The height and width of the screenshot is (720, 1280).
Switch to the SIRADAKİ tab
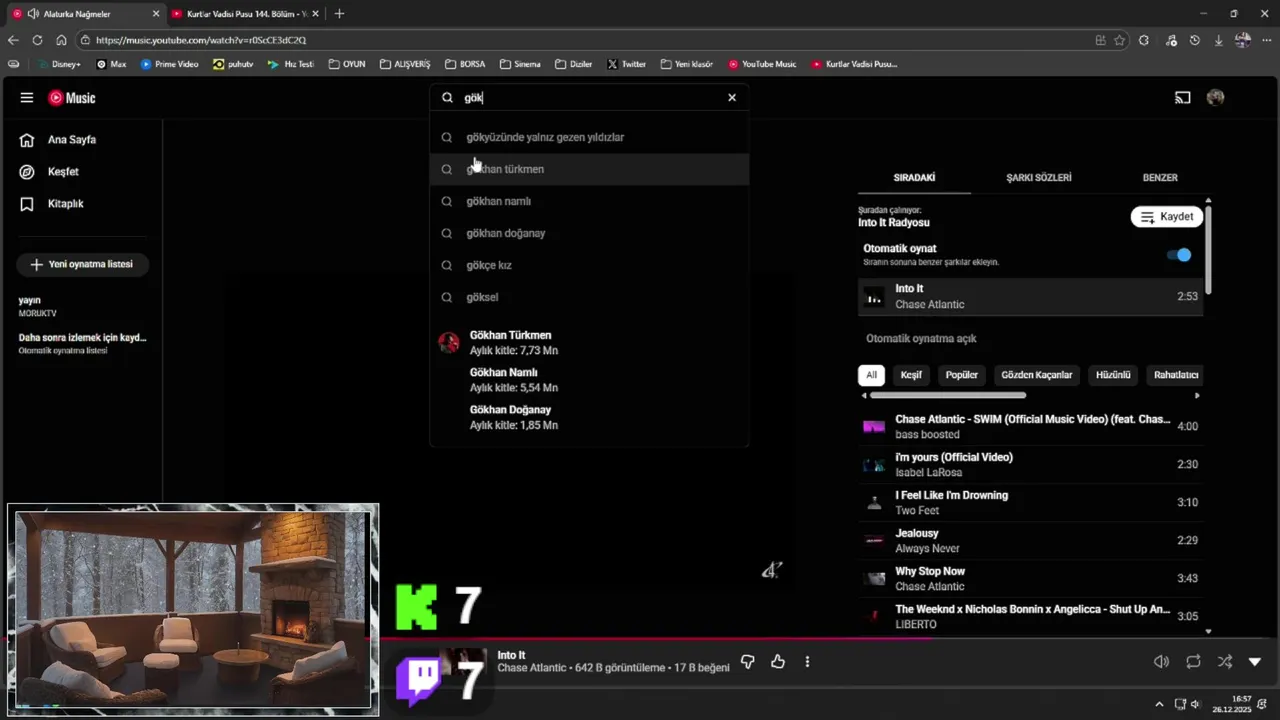[914, 177]
